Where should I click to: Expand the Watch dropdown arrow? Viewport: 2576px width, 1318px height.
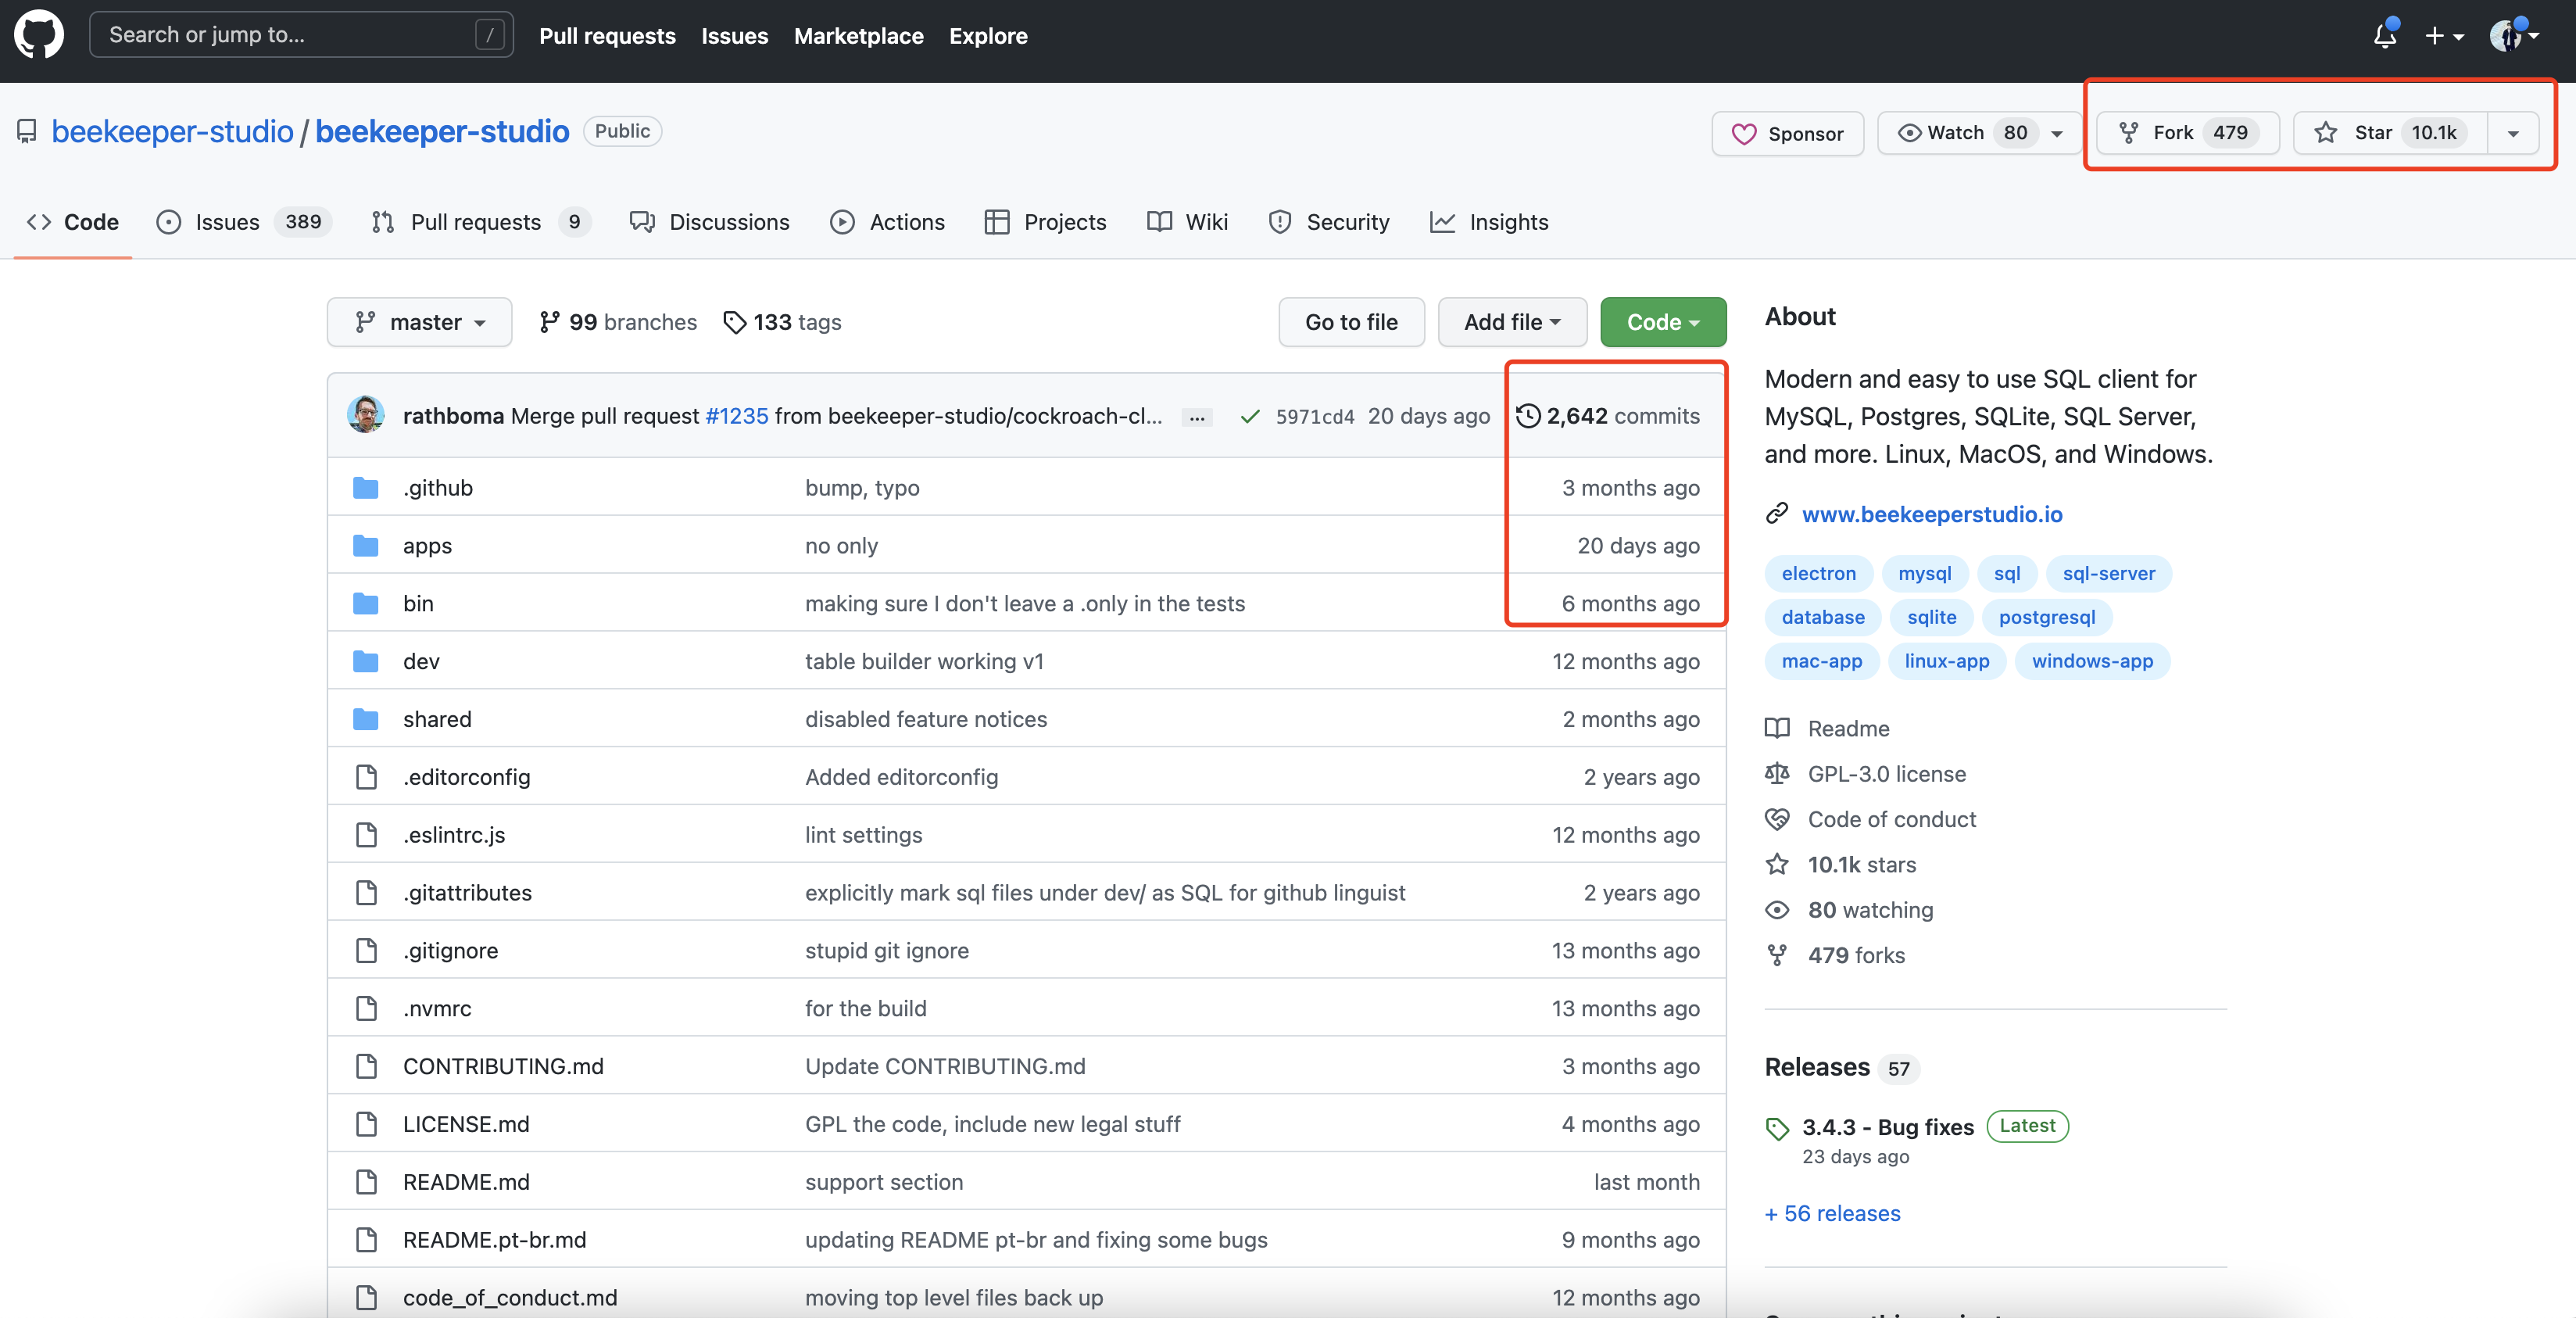click(2059, 131)
